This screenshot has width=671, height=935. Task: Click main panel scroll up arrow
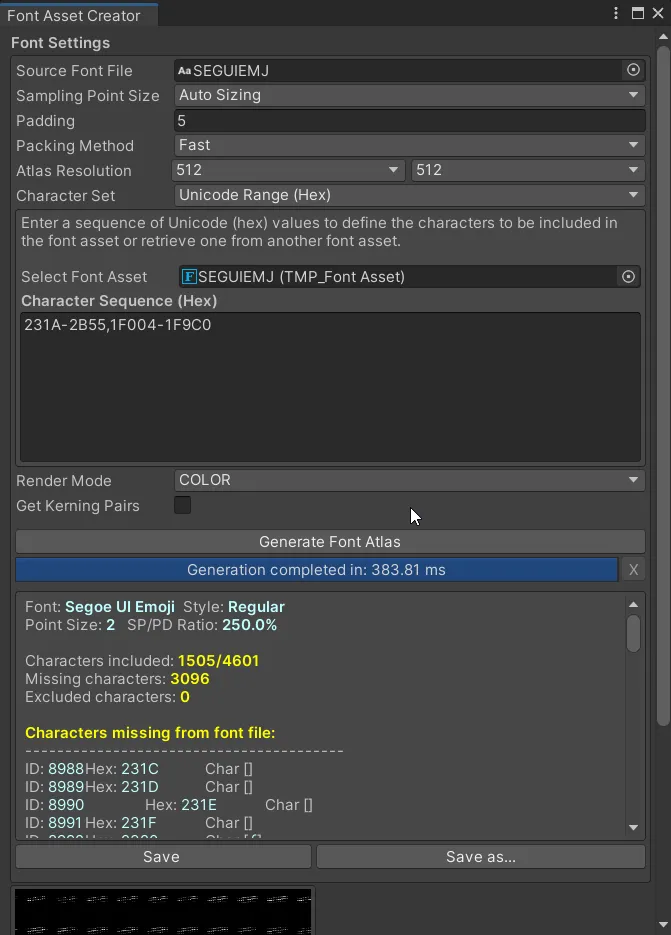(x=663, y=37)
